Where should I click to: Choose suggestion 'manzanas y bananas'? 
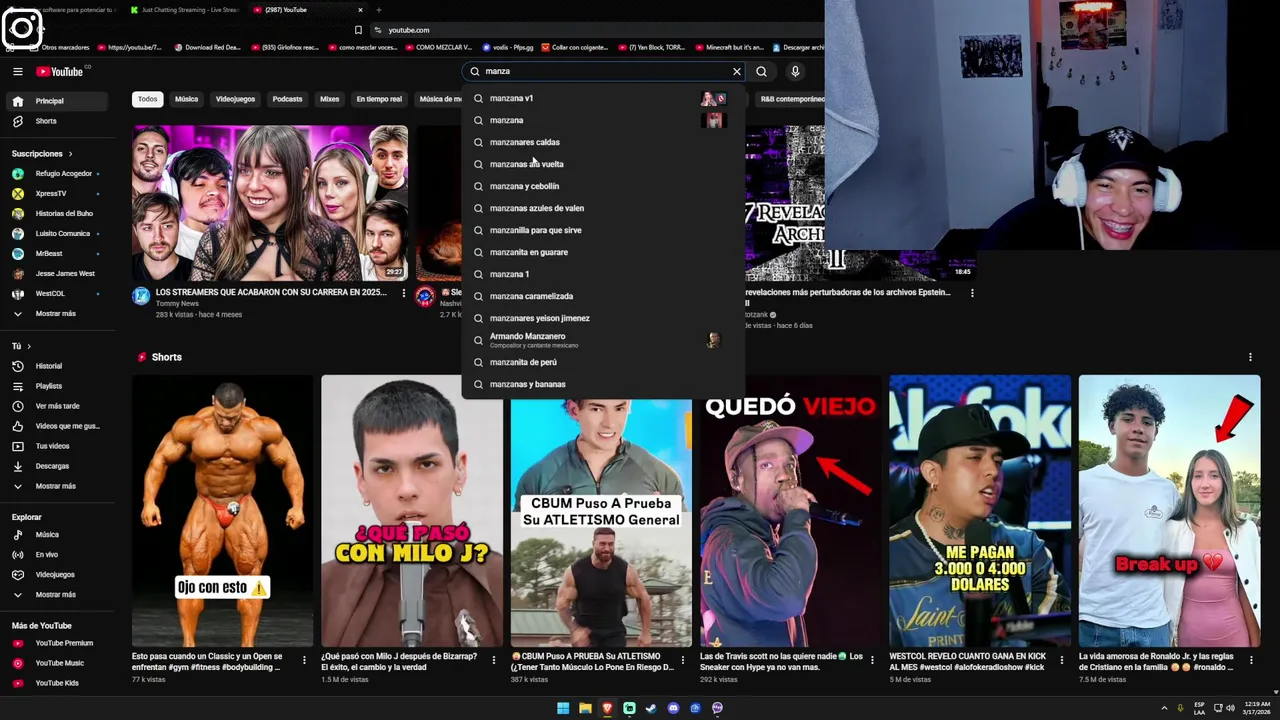coord(603,384)
